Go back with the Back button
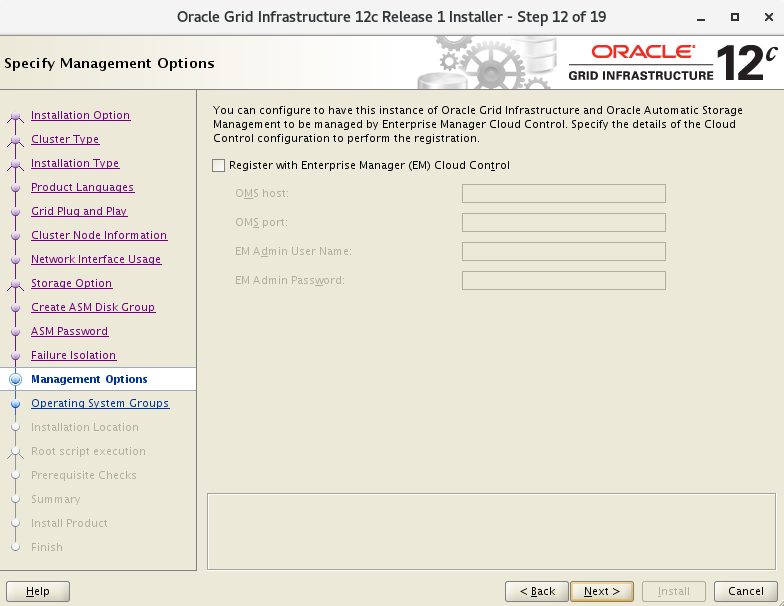 point(537,592)
